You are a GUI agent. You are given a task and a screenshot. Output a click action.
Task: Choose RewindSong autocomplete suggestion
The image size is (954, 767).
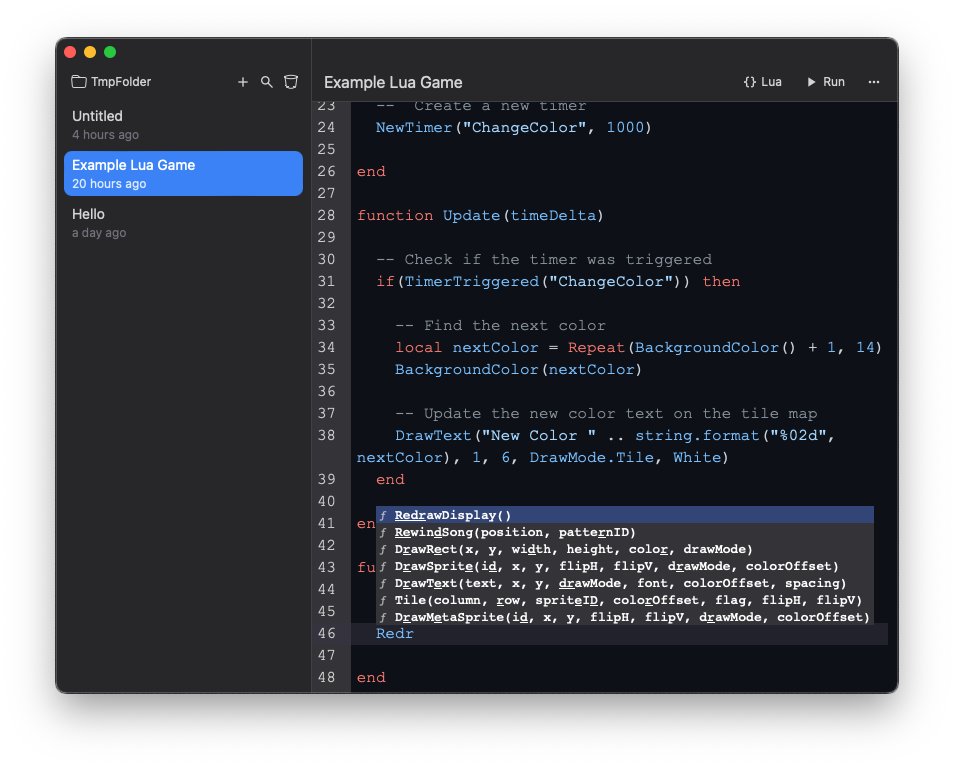pyautogui.click(x=624, y=532)
